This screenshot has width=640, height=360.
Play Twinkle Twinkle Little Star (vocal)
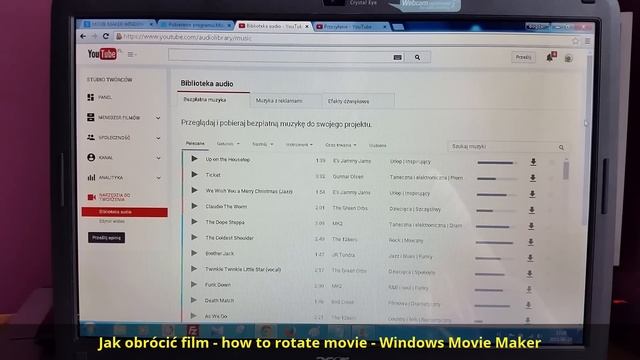click(194, 269)
